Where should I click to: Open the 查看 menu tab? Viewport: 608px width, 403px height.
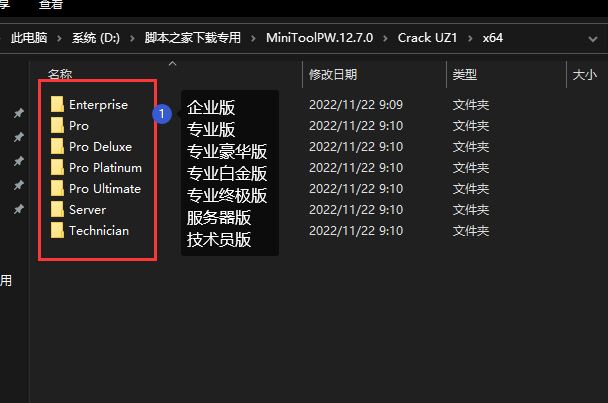51,5
